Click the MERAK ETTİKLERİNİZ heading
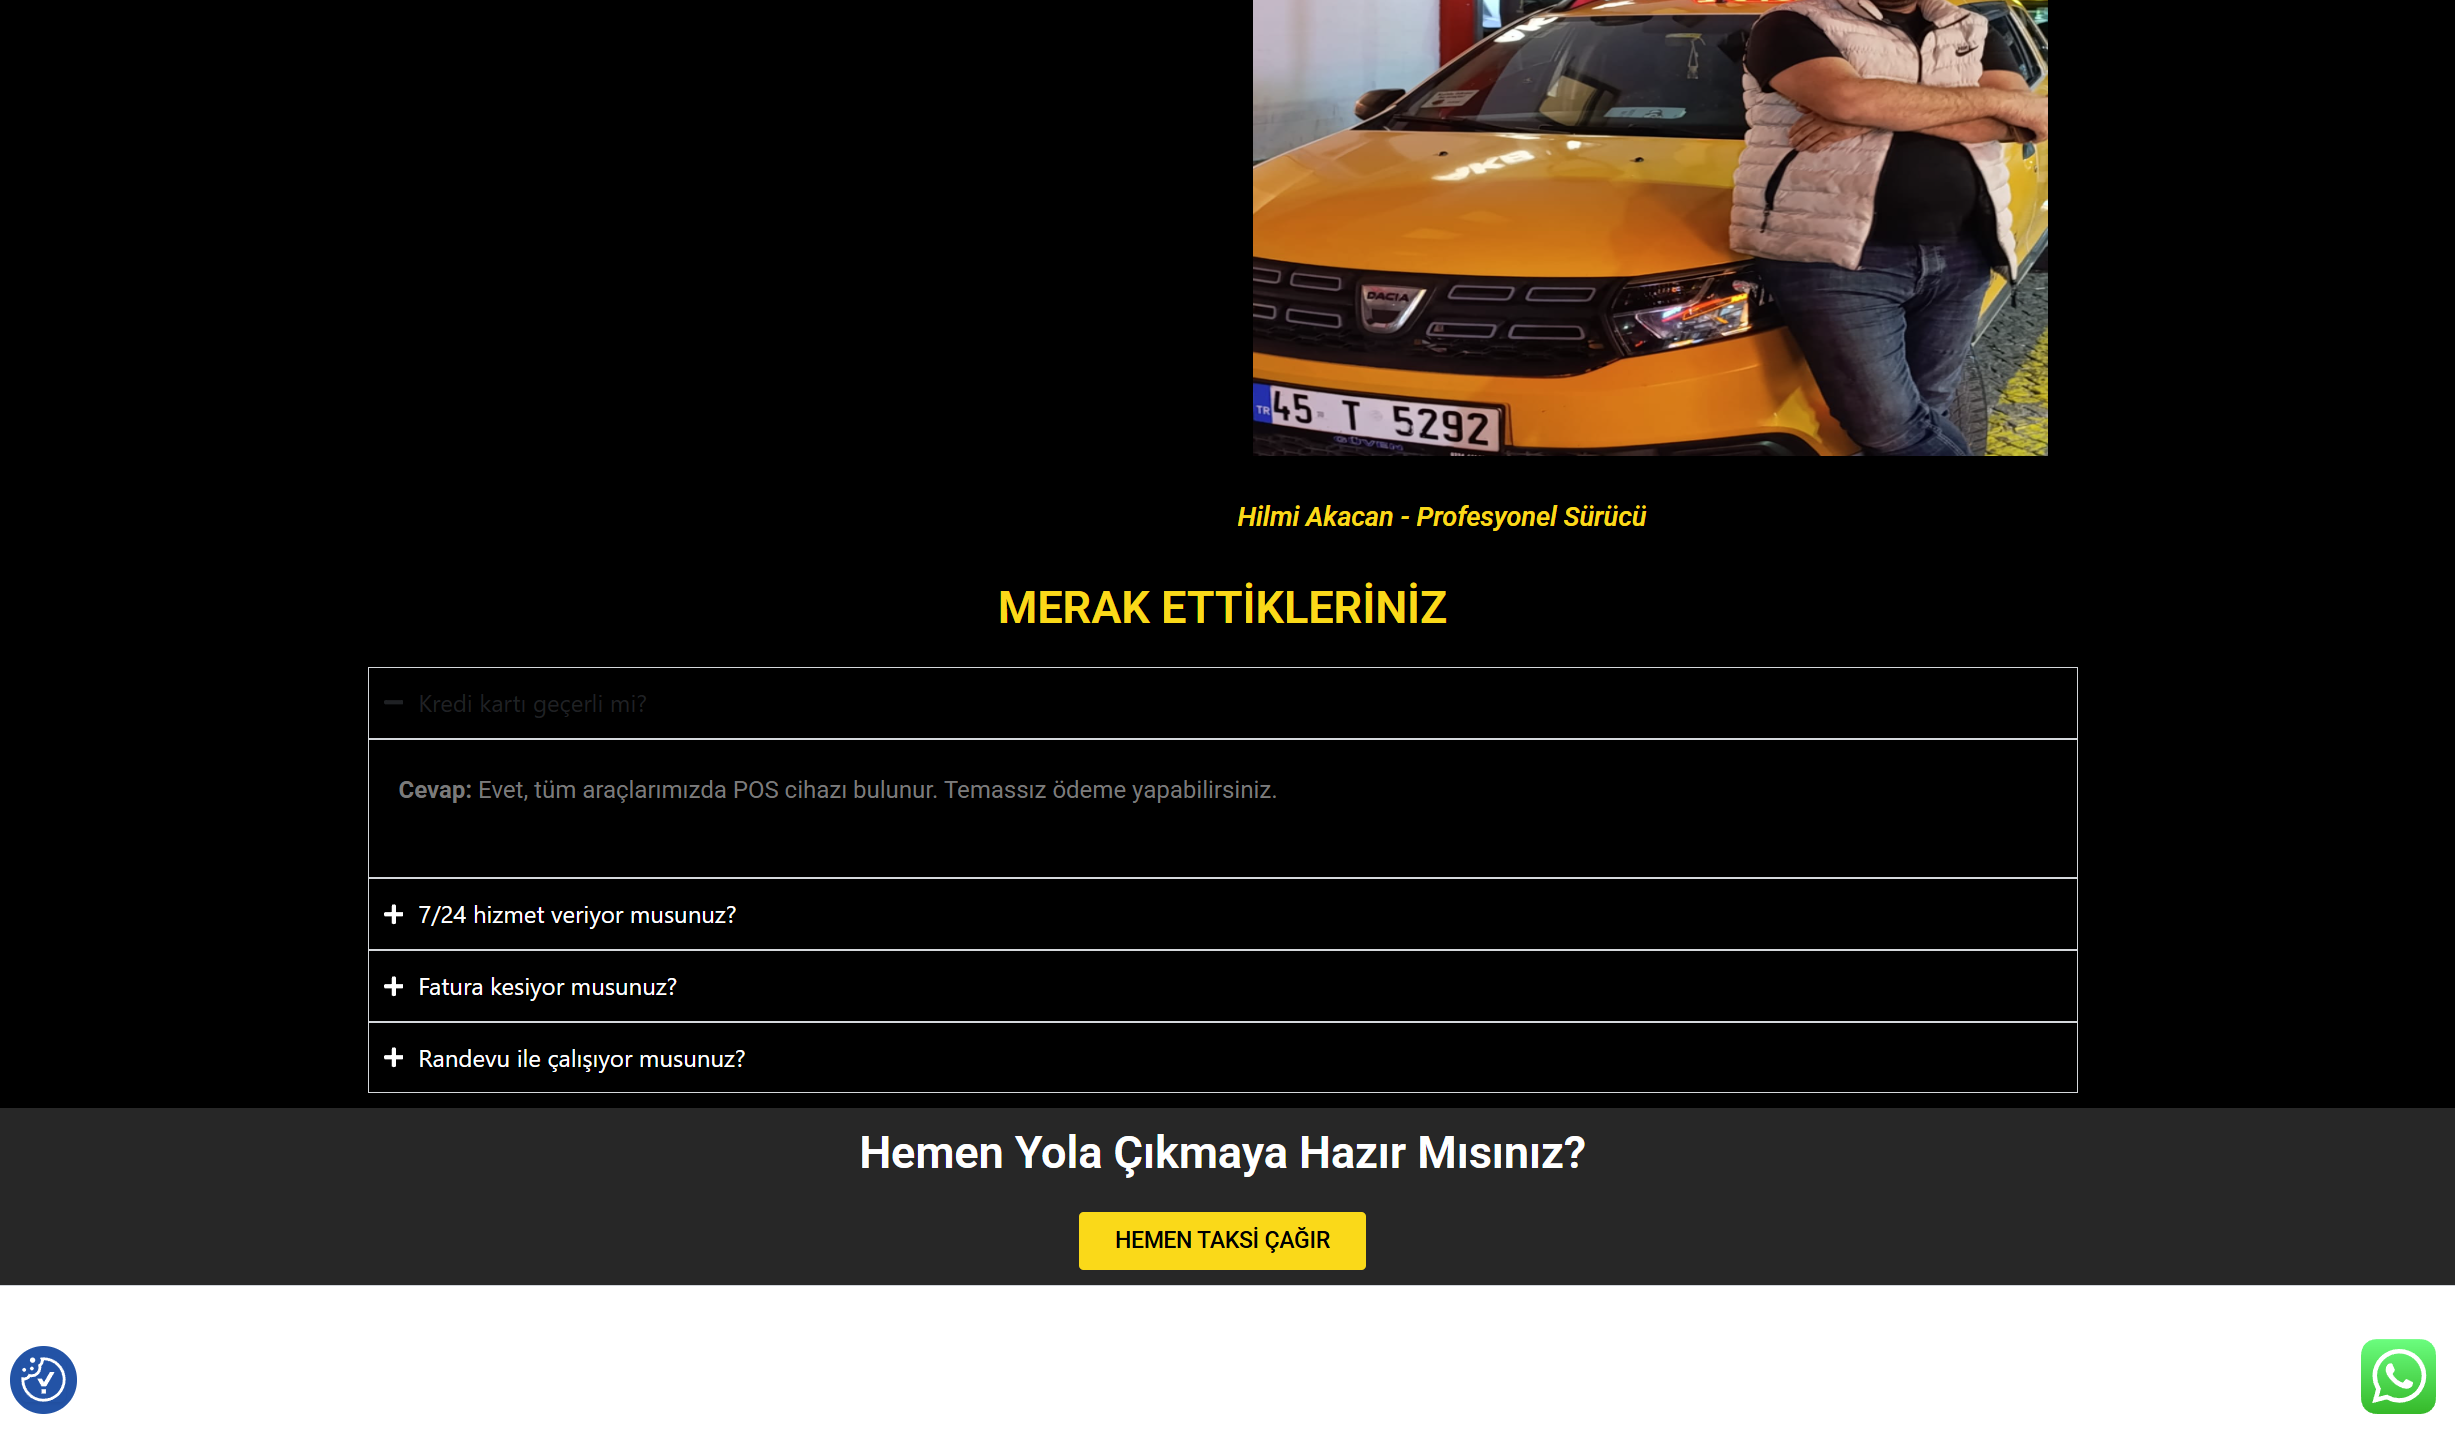 point(1222,608)
